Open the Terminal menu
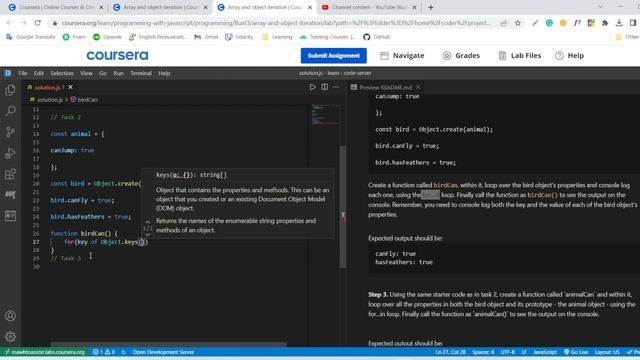Image resolution: width=640 pixels, height=360 pixels. coord(141,73)
